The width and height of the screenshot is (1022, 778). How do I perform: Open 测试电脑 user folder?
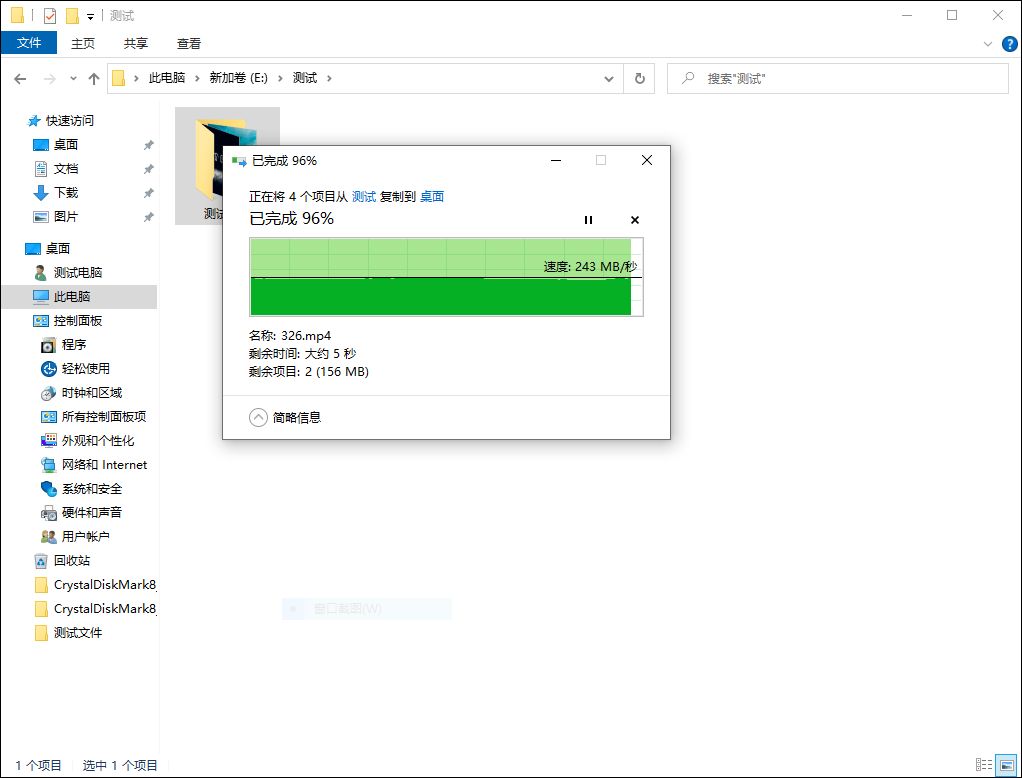[78, 272]
